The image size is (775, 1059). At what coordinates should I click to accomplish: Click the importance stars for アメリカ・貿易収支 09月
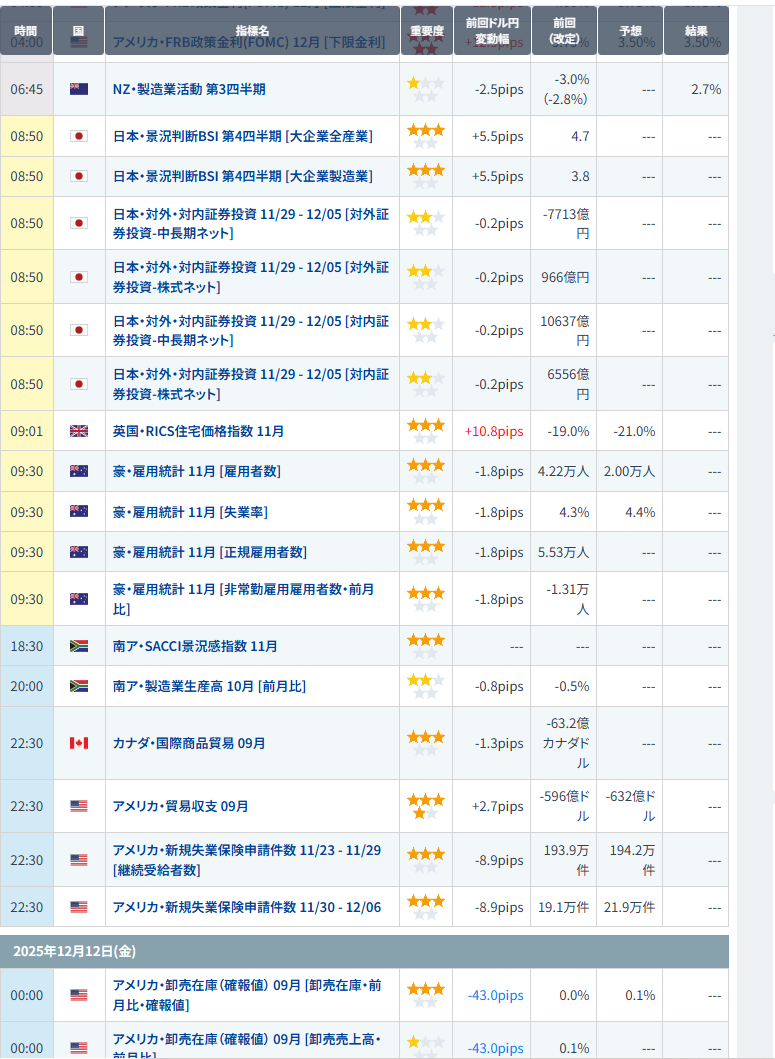[425, 806]
